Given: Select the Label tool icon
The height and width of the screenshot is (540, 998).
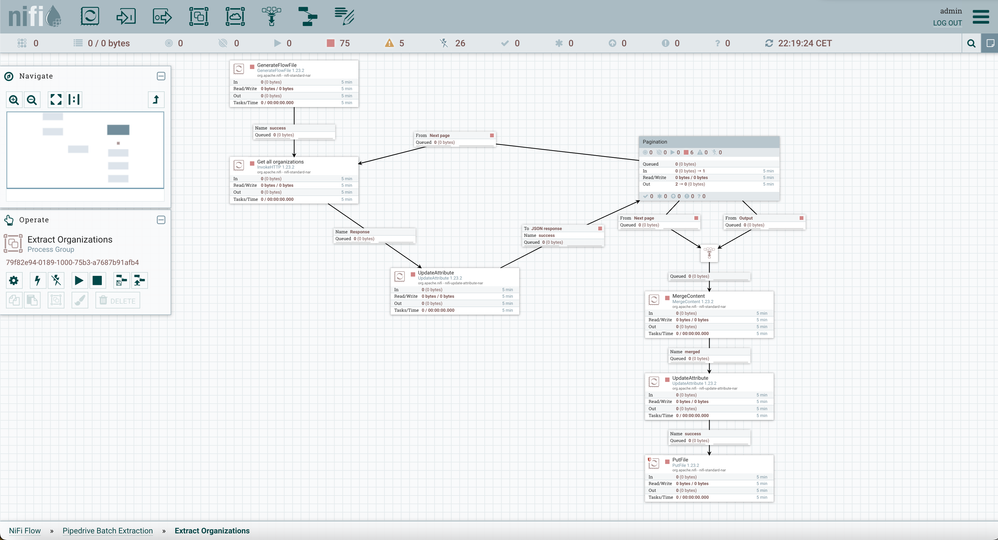Looking at the screenshot, I should tap(344, 16).
